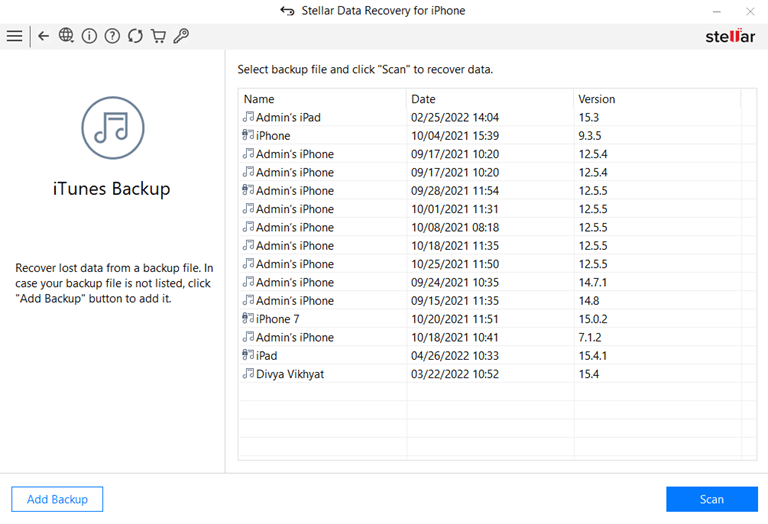Start recovery with the Scan button
The image size is (768, 524).
click(711, 499)
